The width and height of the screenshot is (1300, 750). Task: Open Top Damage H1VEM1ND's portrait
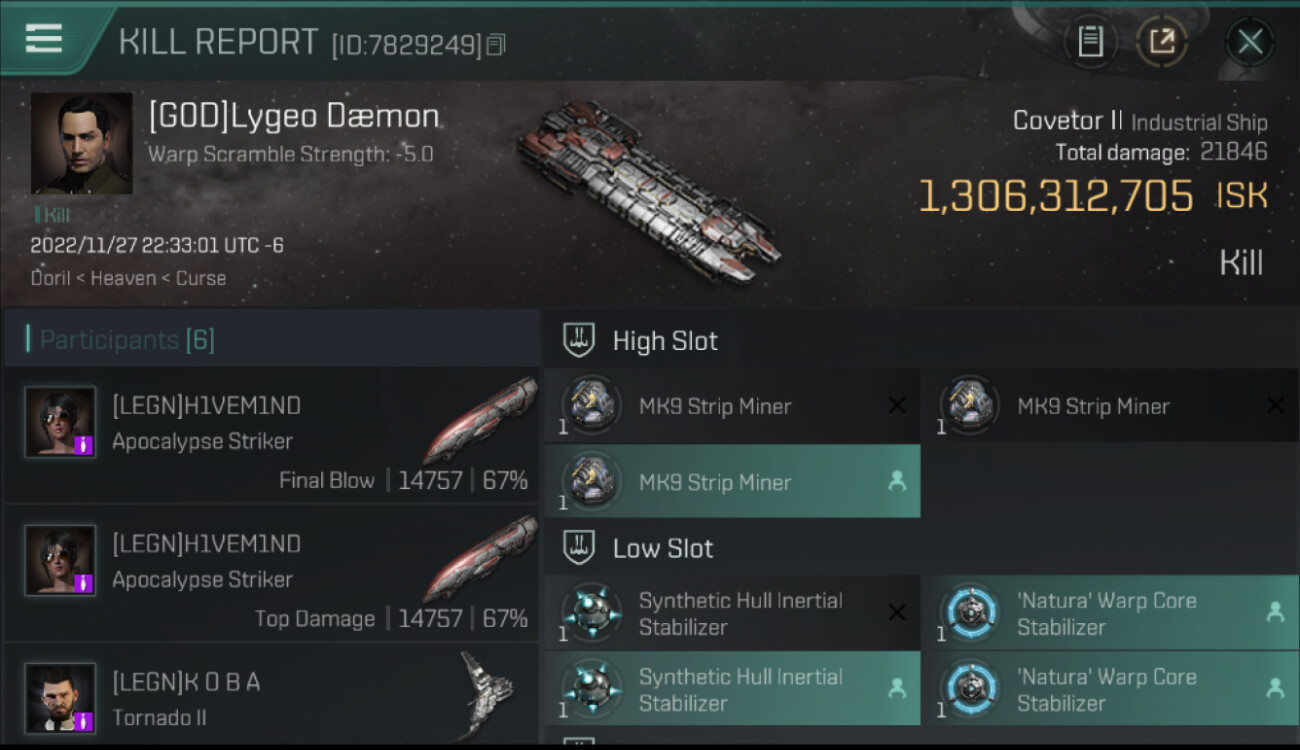click(x=60, y=560)
